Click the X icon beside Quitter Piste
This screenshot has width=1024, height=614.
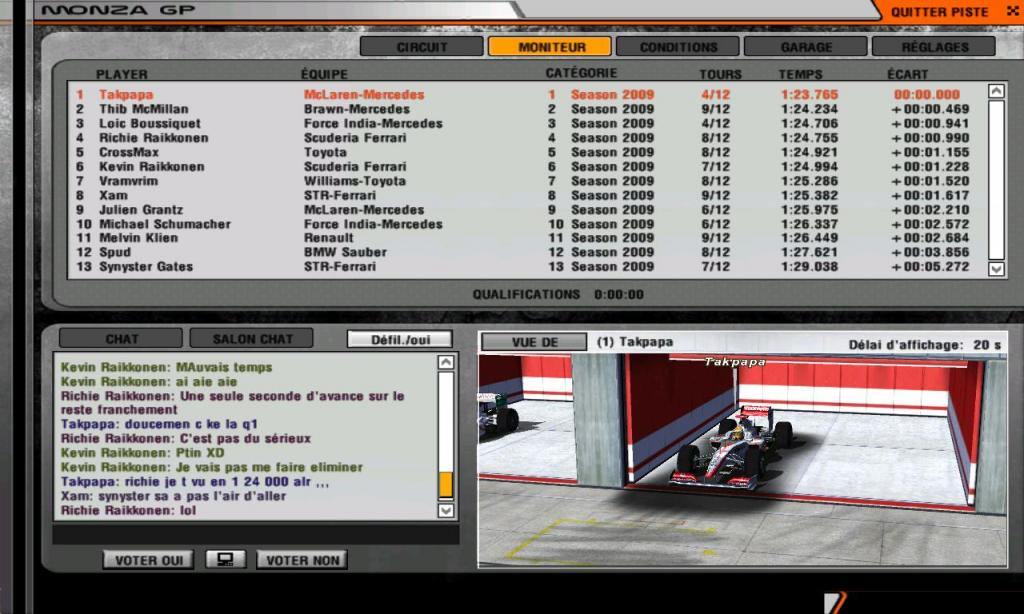(1012, 11)
